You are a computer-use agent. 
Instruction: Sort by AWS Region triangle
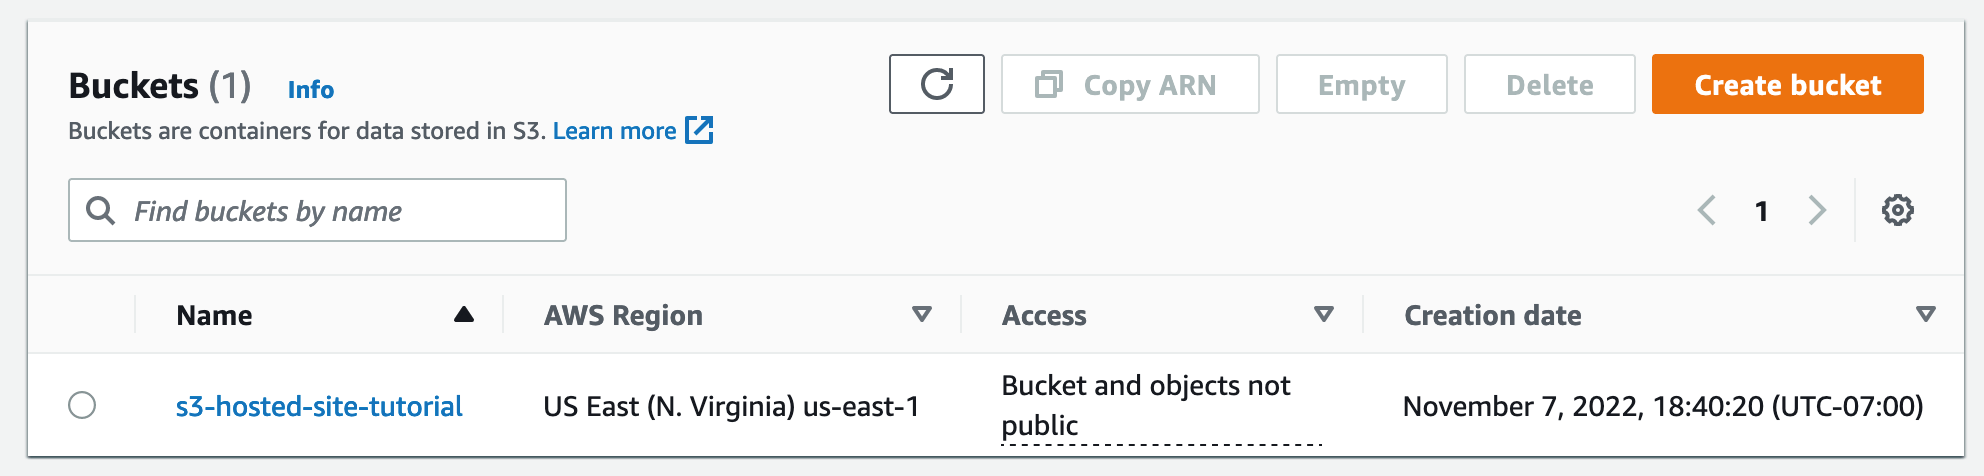pos(922,315)
